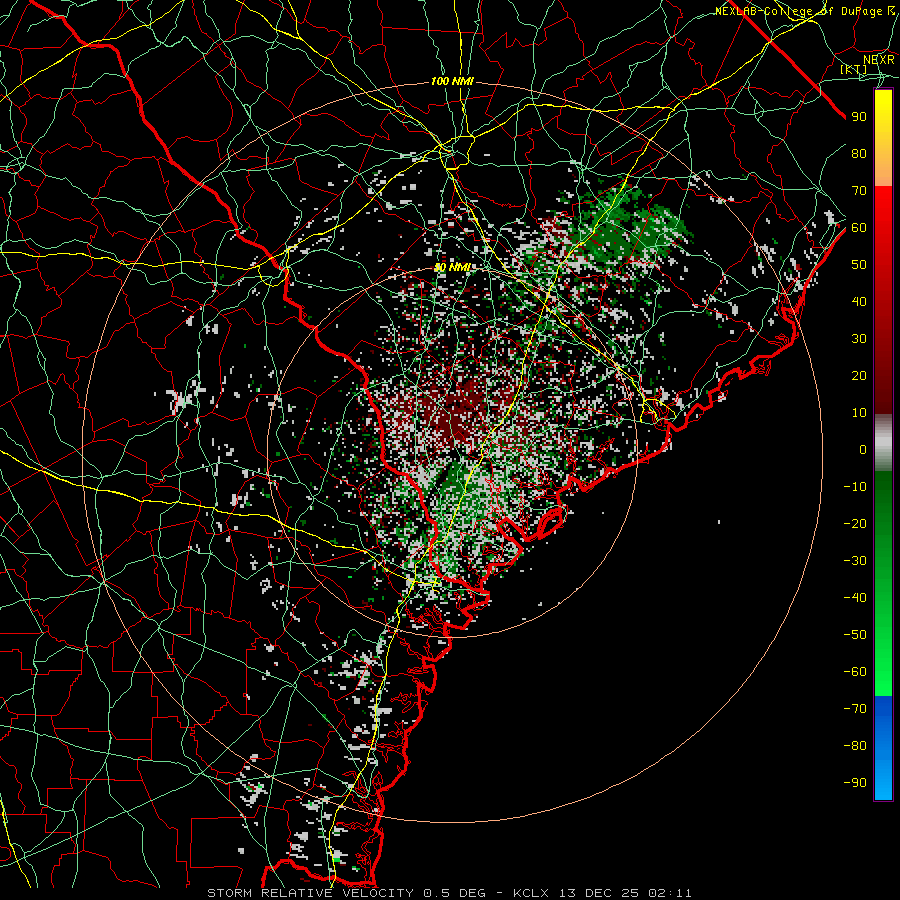Click the "NEXR" label above the scale

[879, 60]
